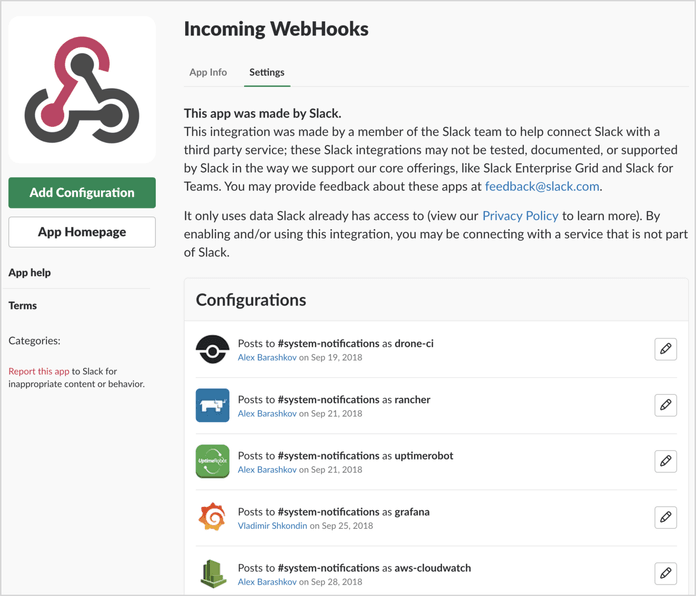
Task: Click the drone-ci configuration icon
Action: click(x=213, y=349)
